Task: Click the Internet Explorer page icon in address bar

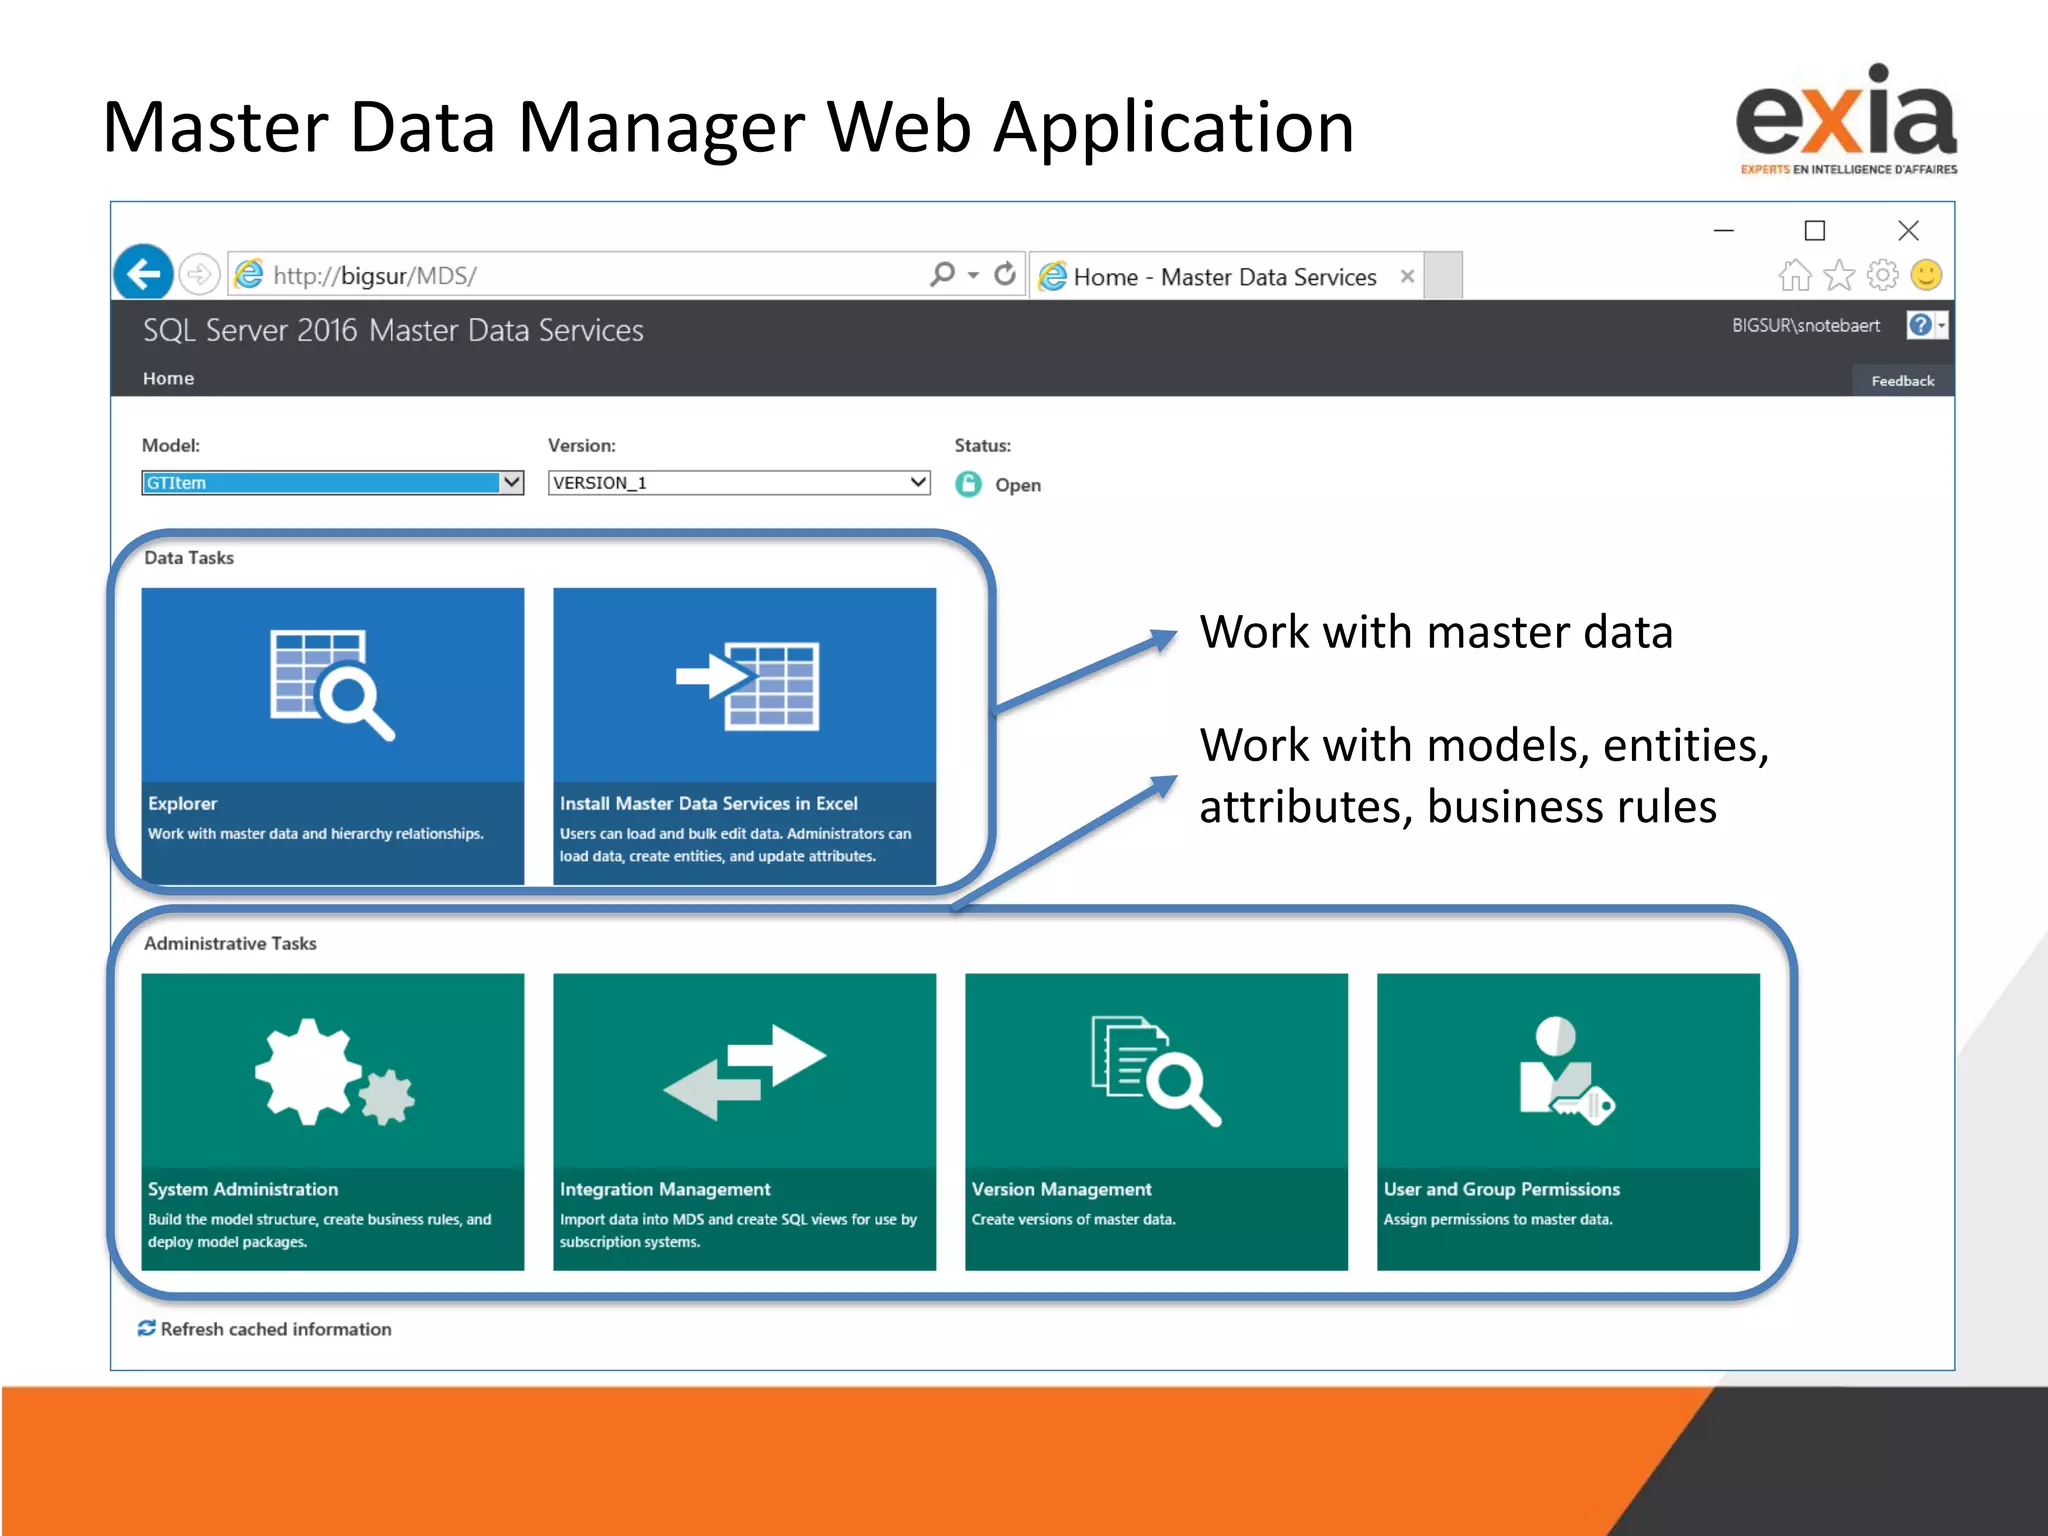Action: (248, 274)
